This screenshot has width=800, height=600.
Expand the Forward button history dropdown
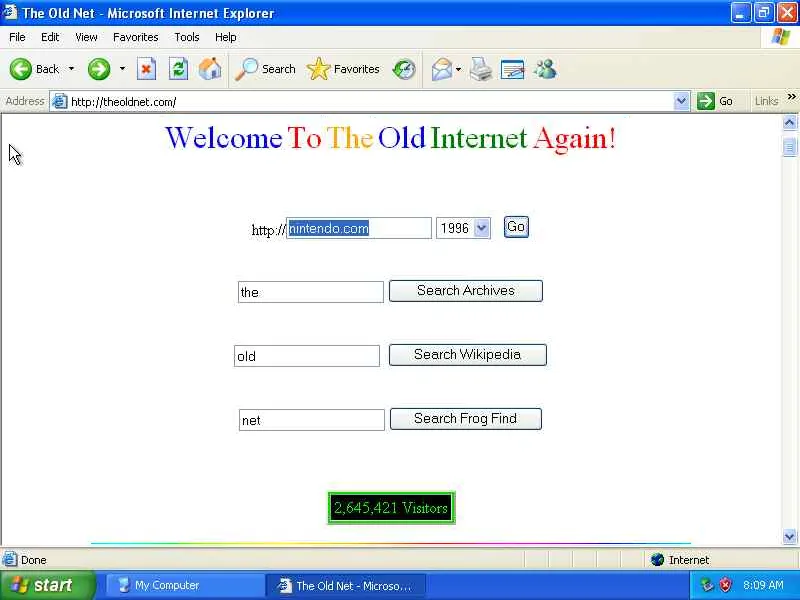[122, 68]
